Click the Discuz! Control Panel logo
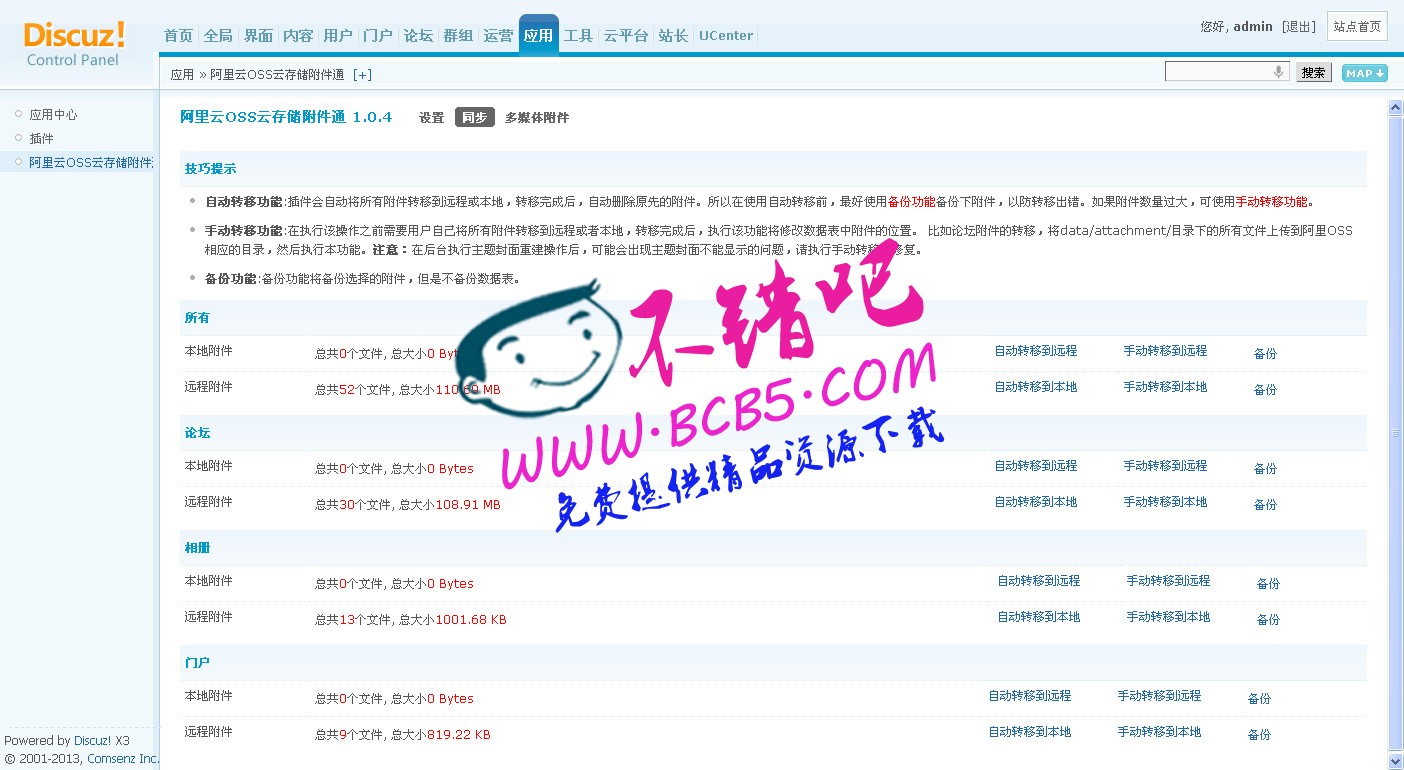 (x=75, y=44)
